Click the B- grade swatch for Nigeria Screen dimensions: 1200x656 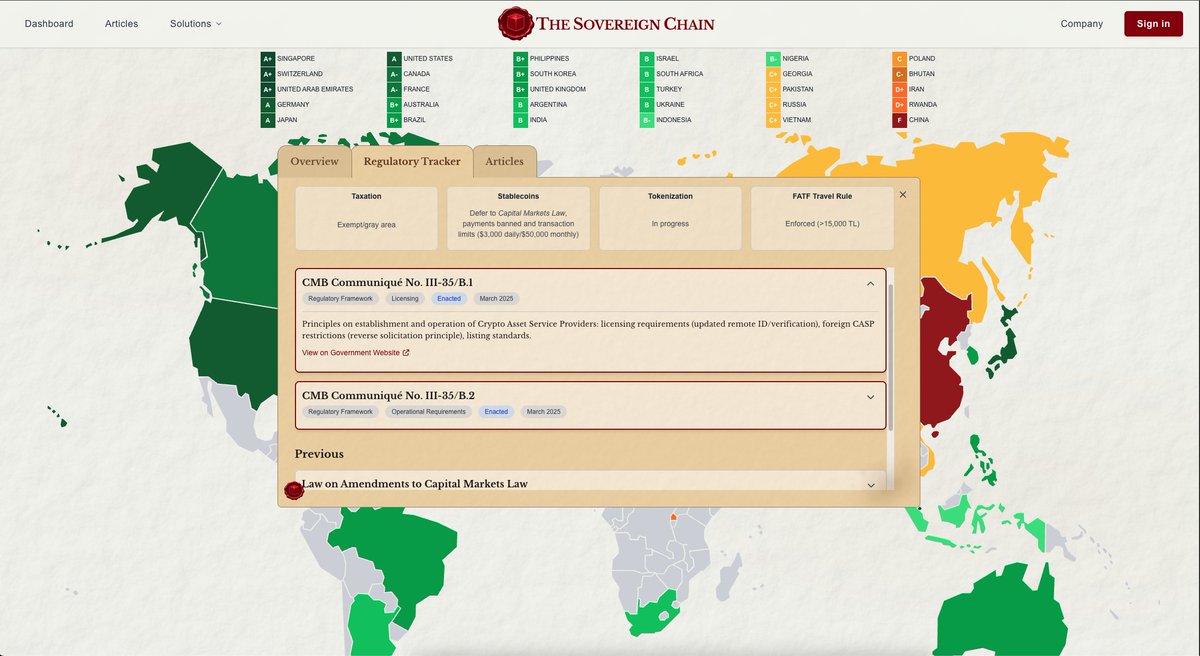point(773,58)
